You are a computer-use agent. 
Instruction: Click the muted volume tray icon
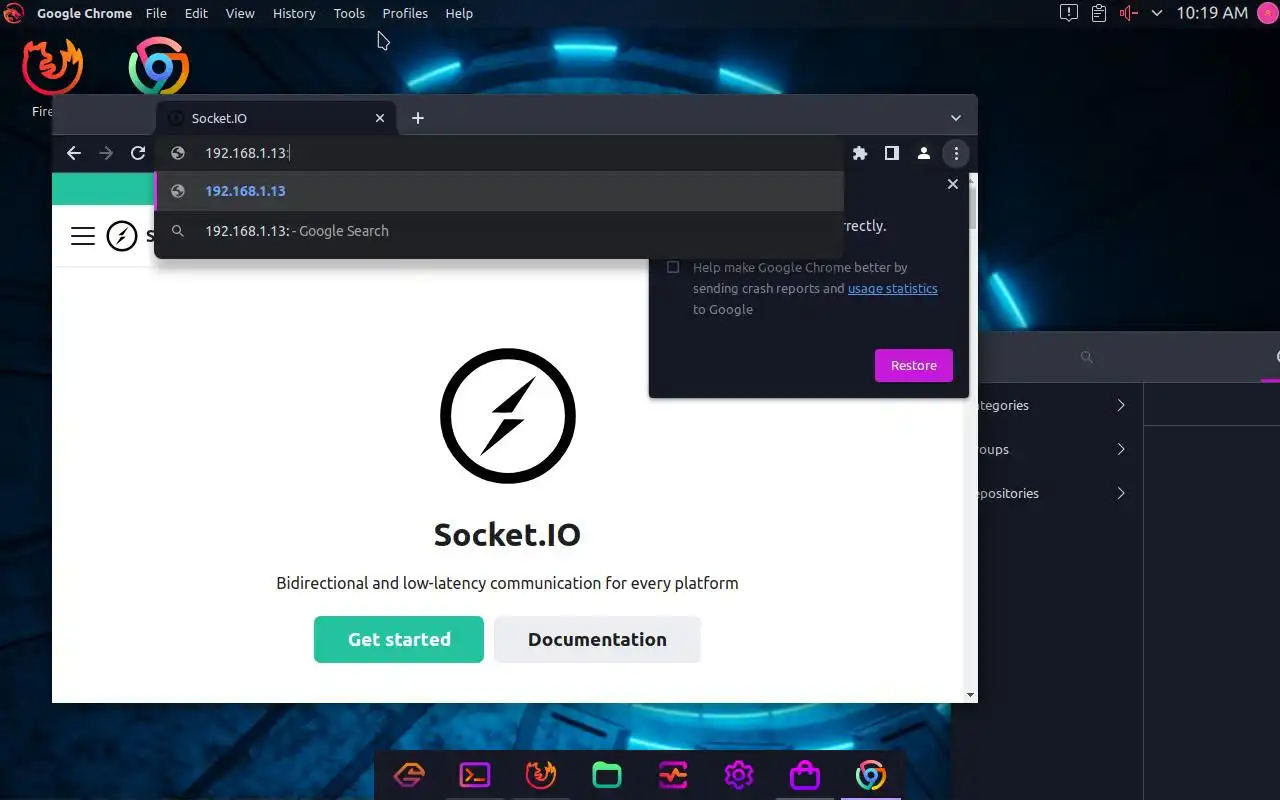click(1129, 13)
